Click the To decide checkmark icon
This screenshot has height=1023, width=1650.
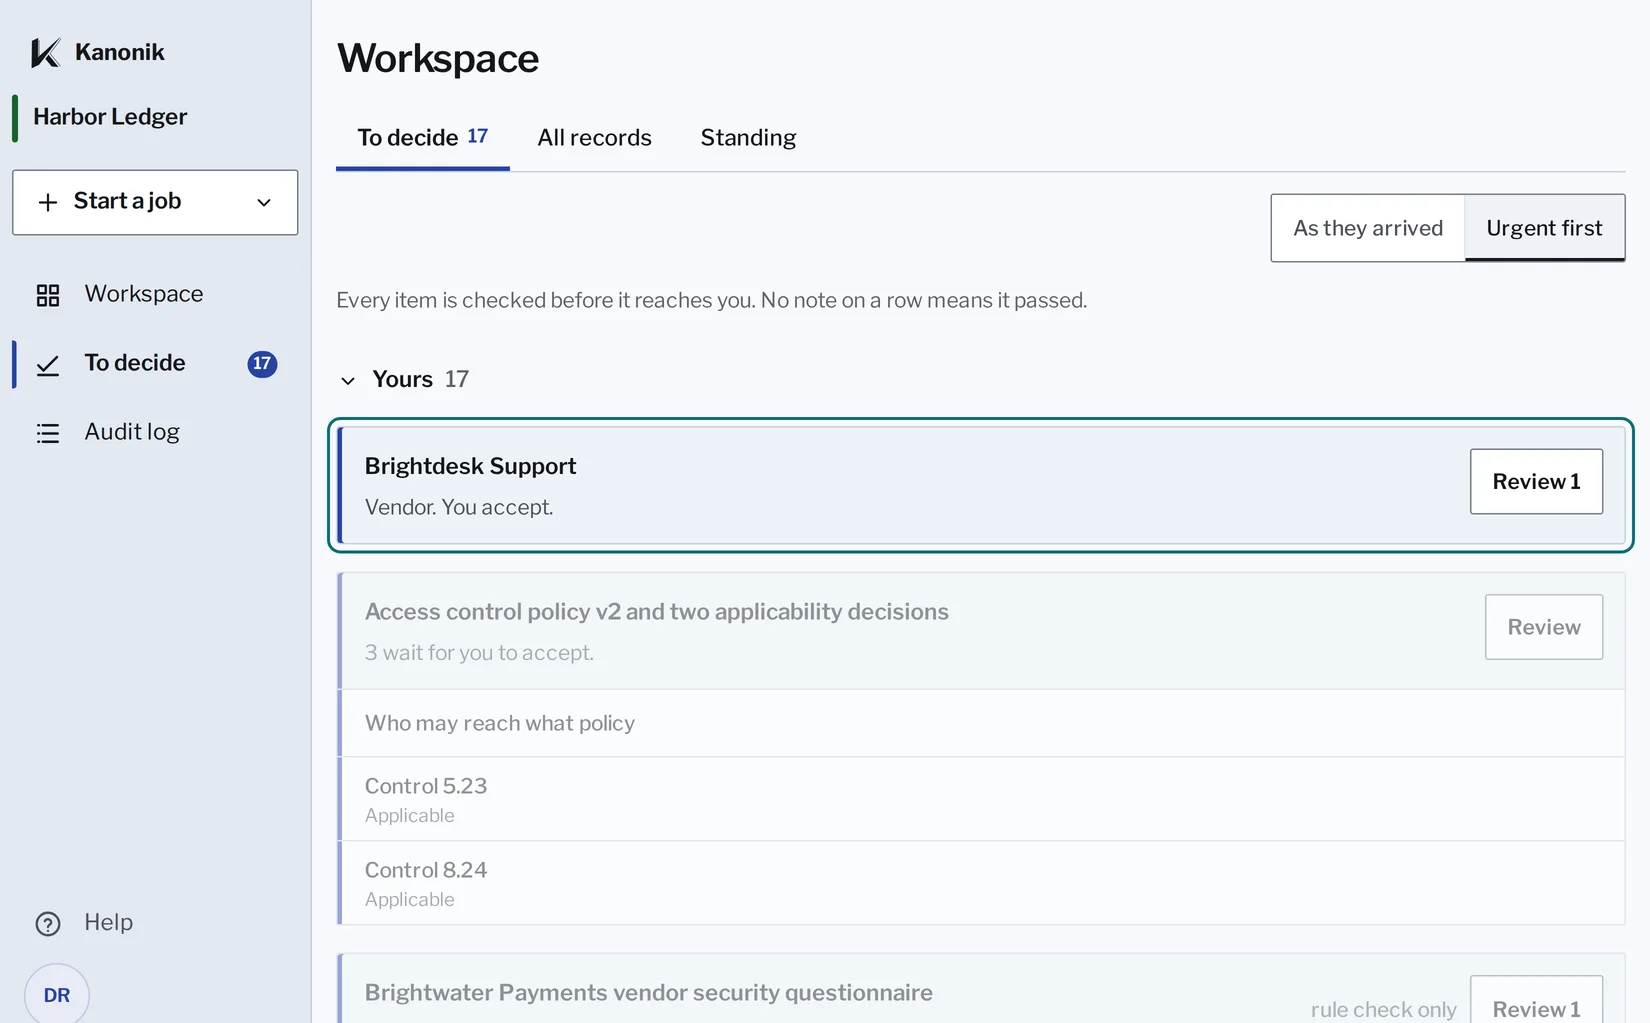tap(48, 365)
